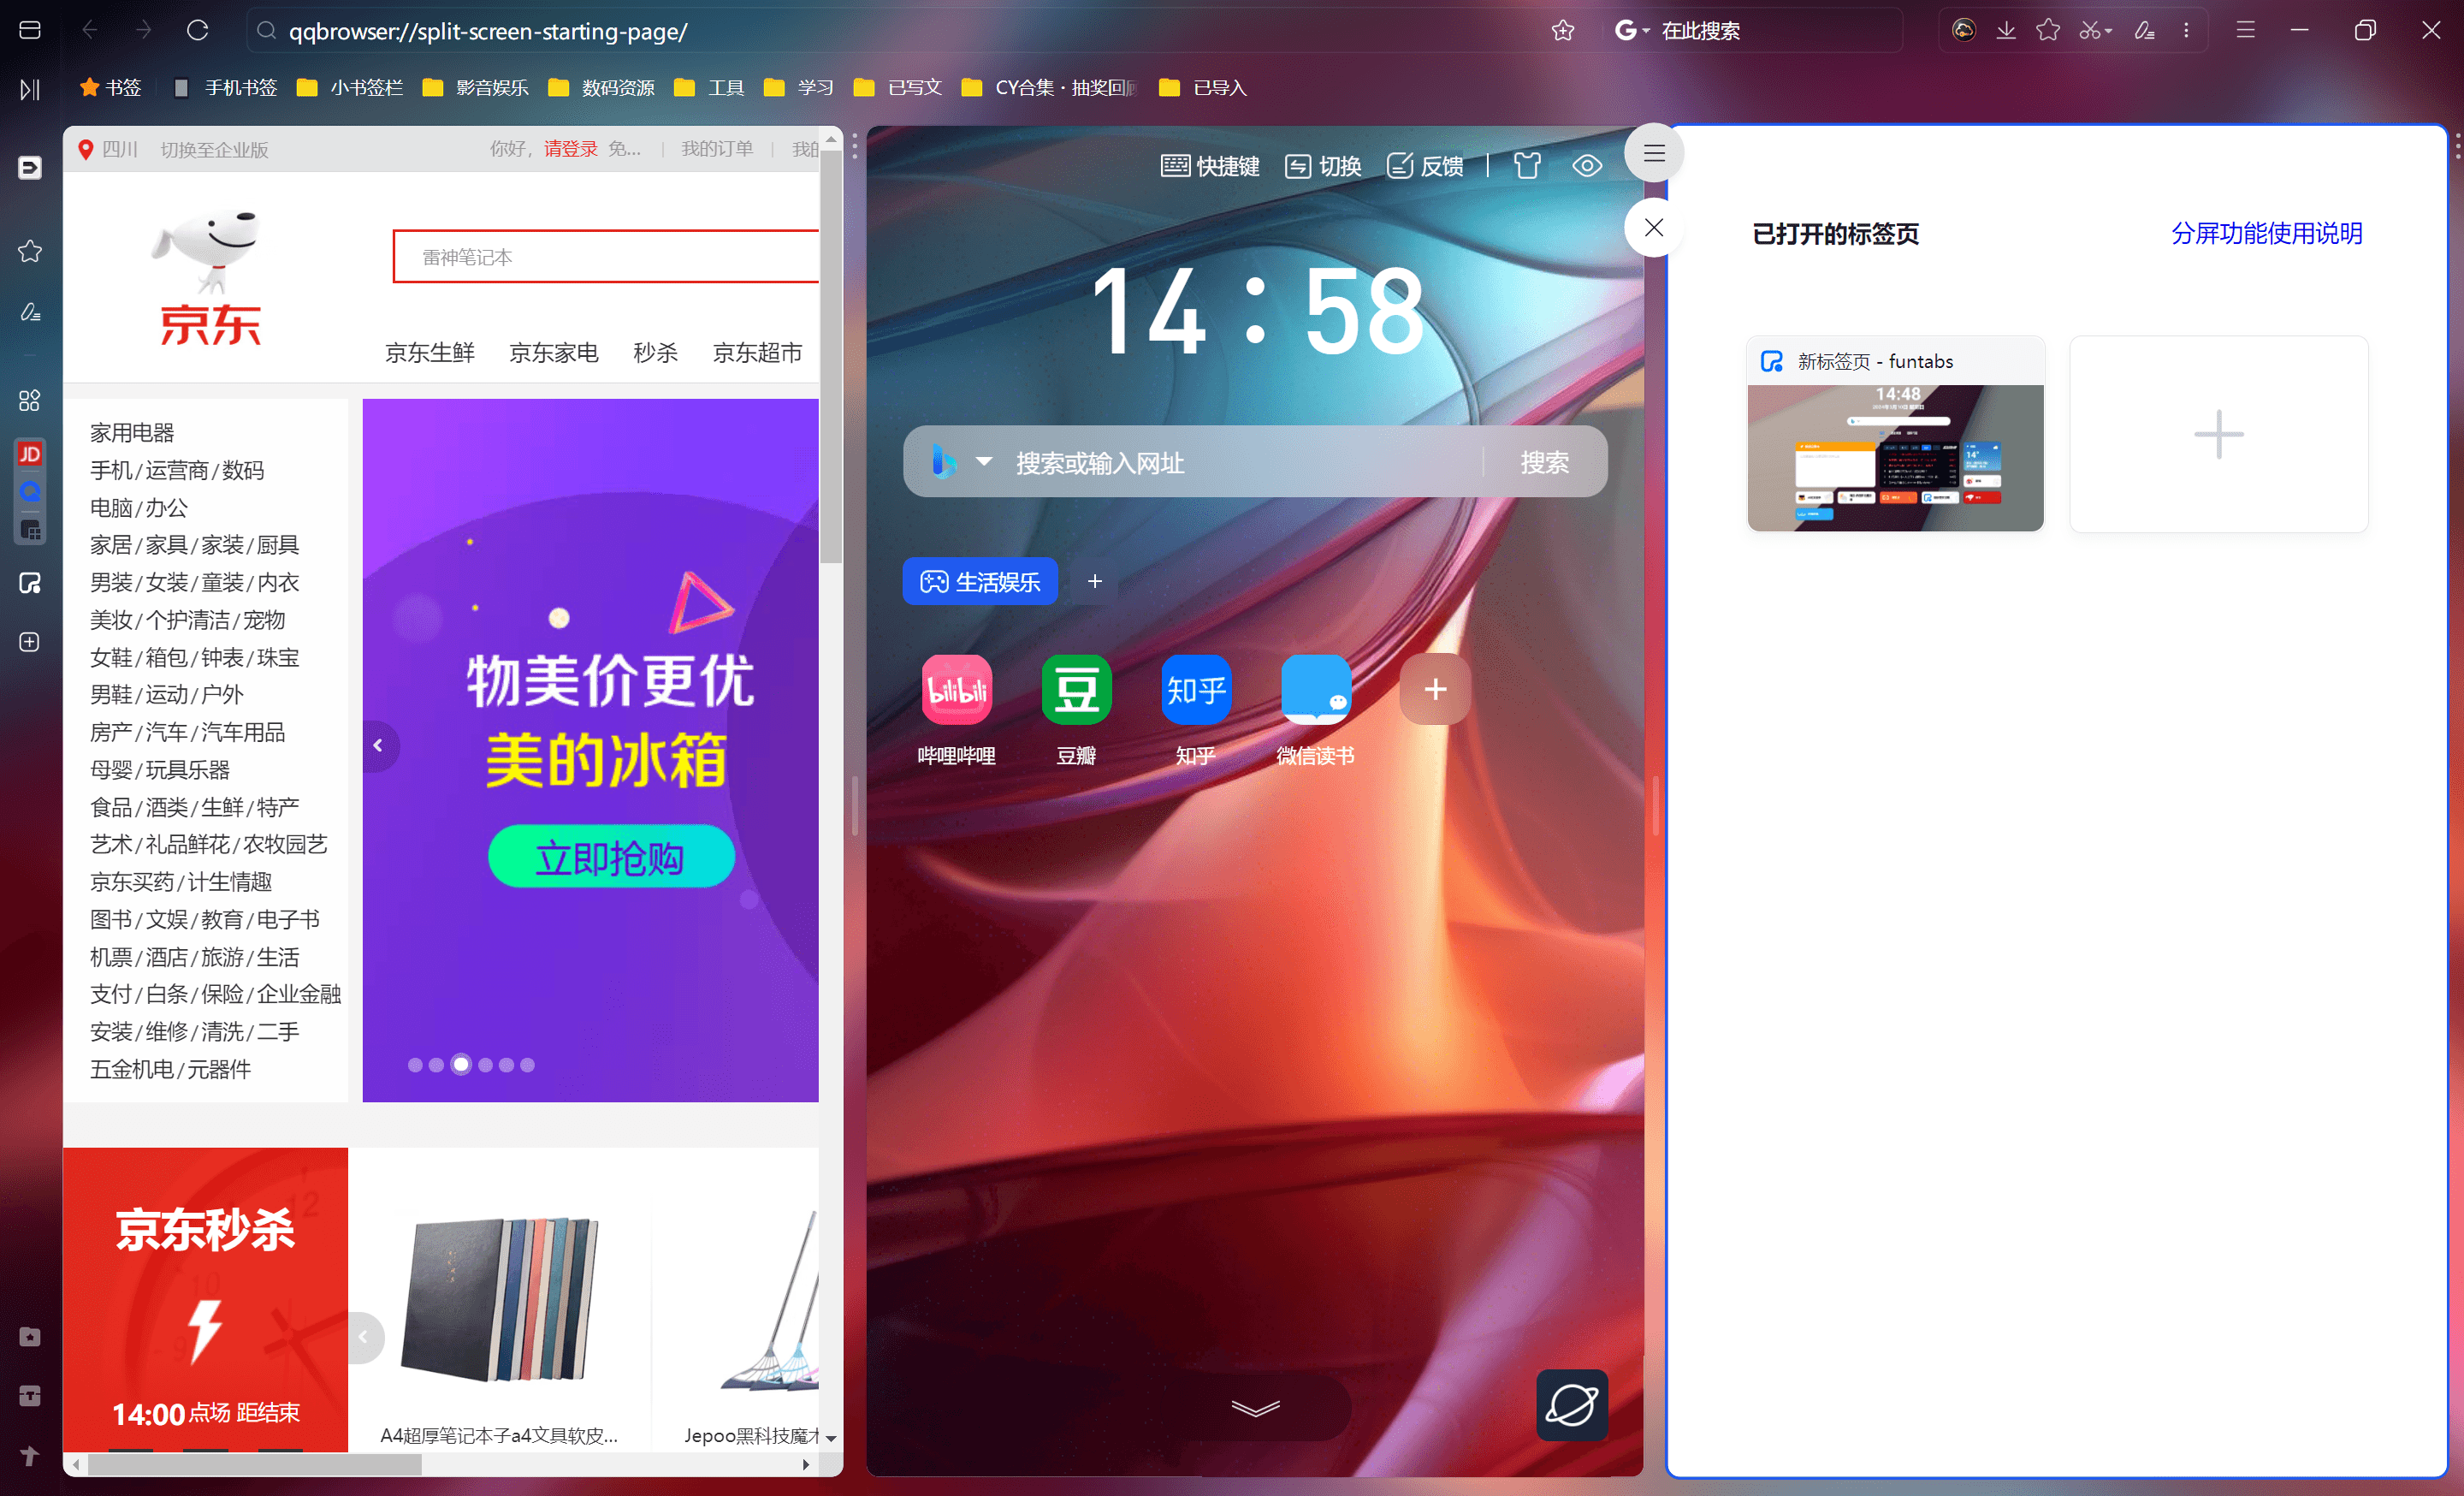Expand the Bing search engine dropdown arrow
The height and width of the screenshot is (1496, 2464).
coord(984,462)
